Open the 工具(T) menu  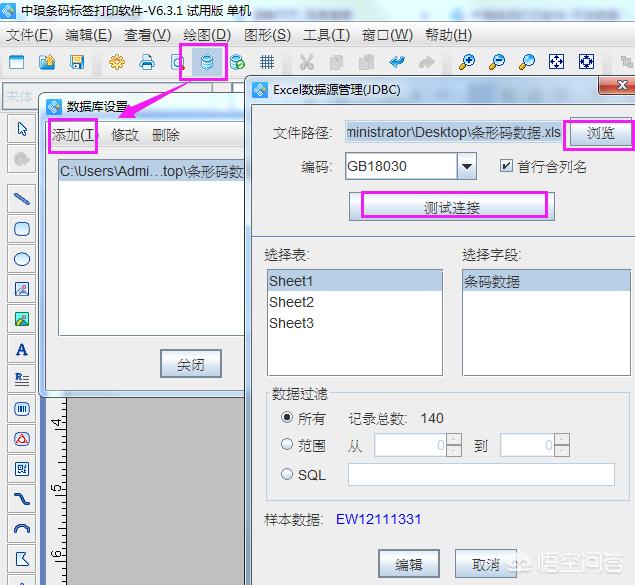[326, 35]
